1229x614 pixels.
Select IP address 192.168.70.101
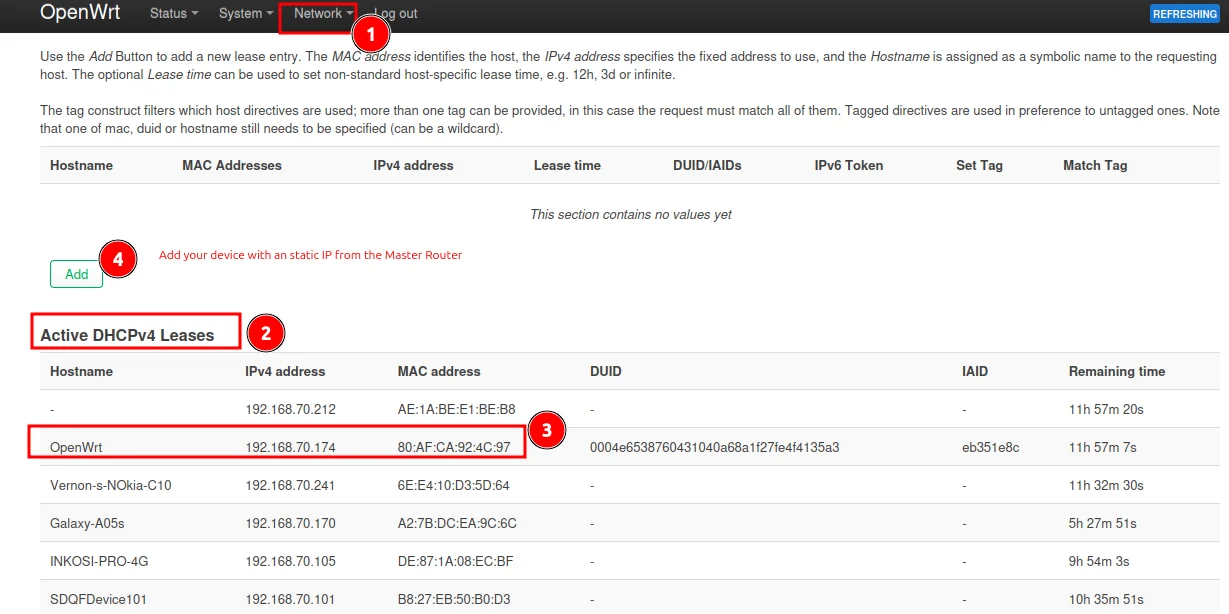(290, 599)
